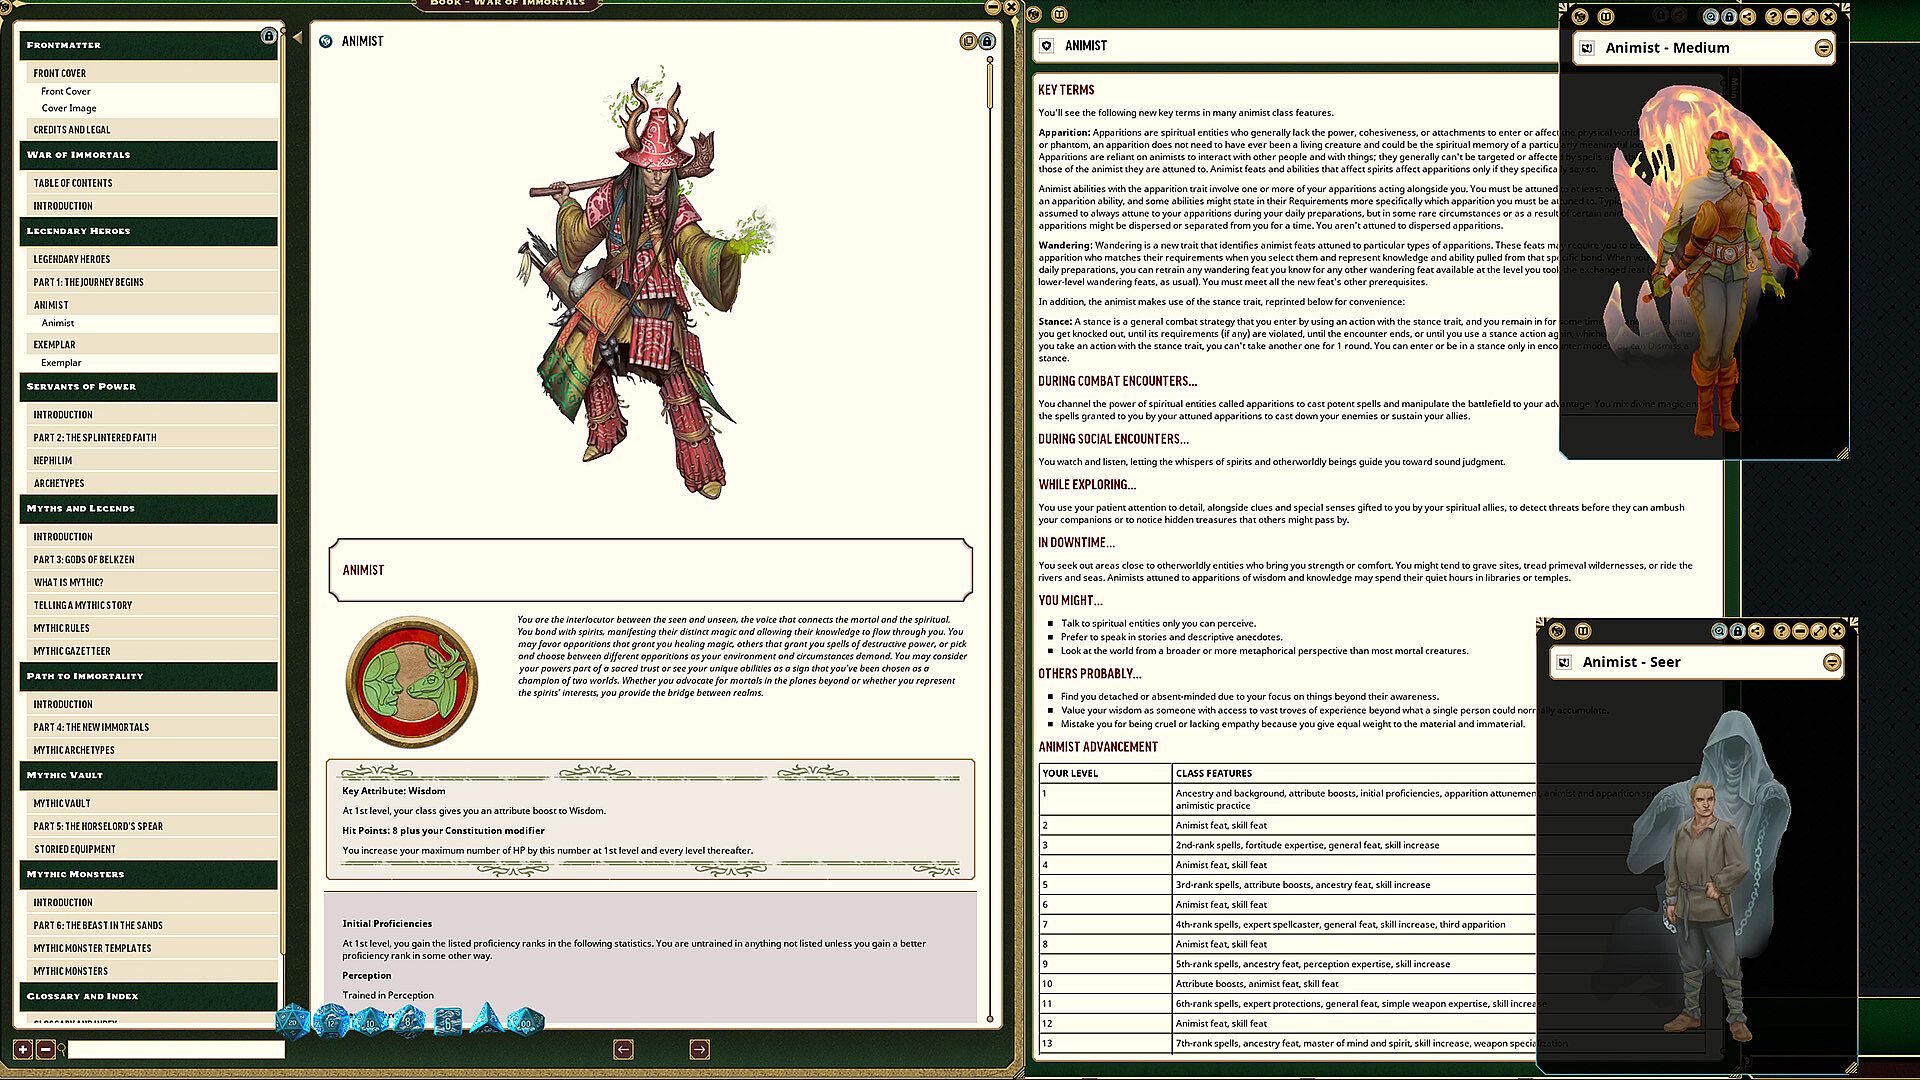Pick up the d20 die

(292, 1023)
